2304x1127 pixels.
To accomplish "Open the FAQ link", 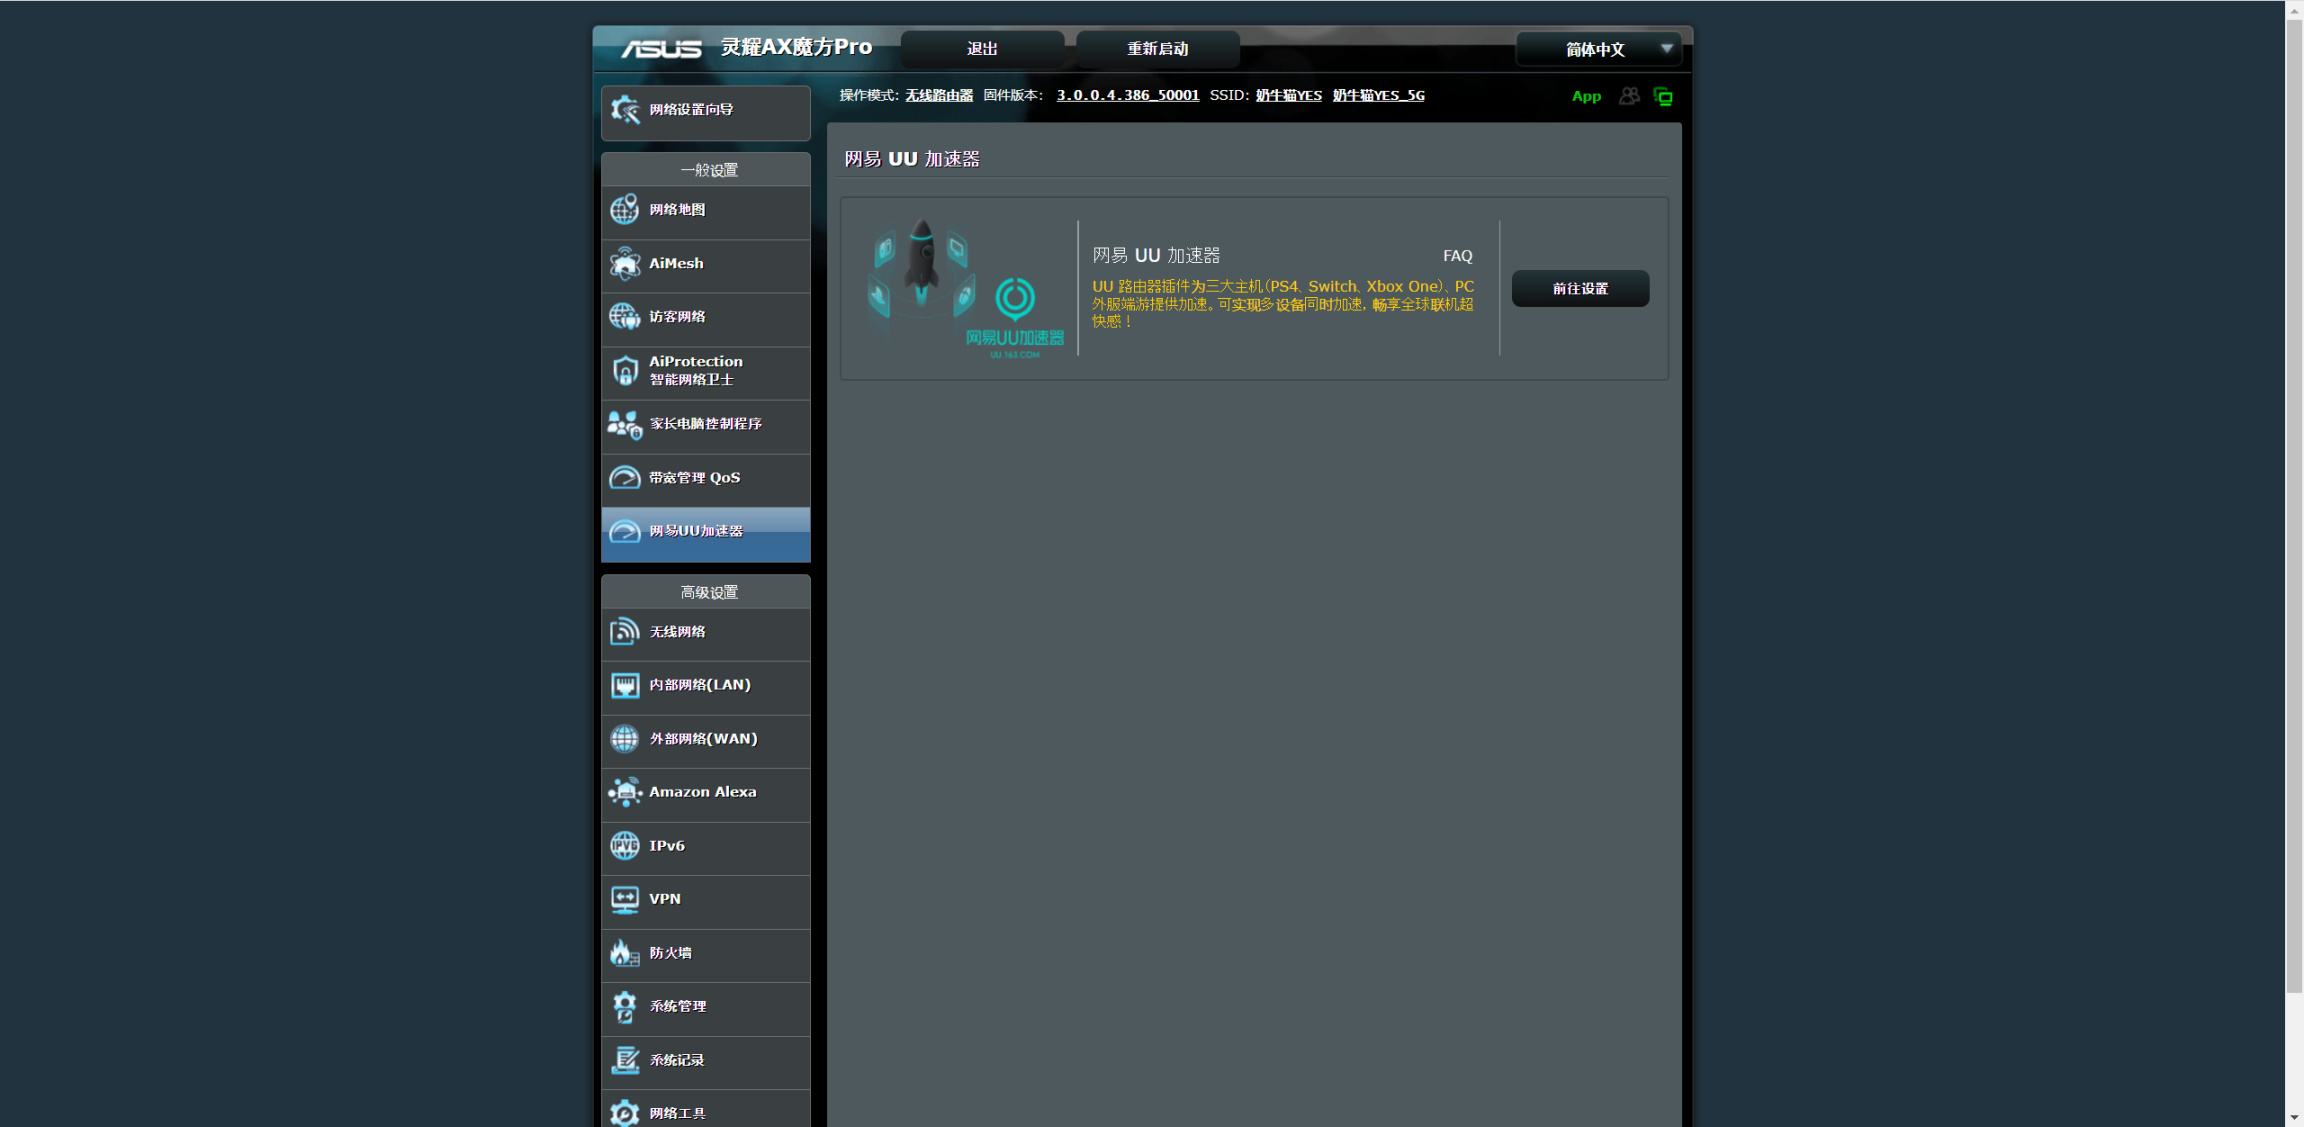I will pos(1457,256).
